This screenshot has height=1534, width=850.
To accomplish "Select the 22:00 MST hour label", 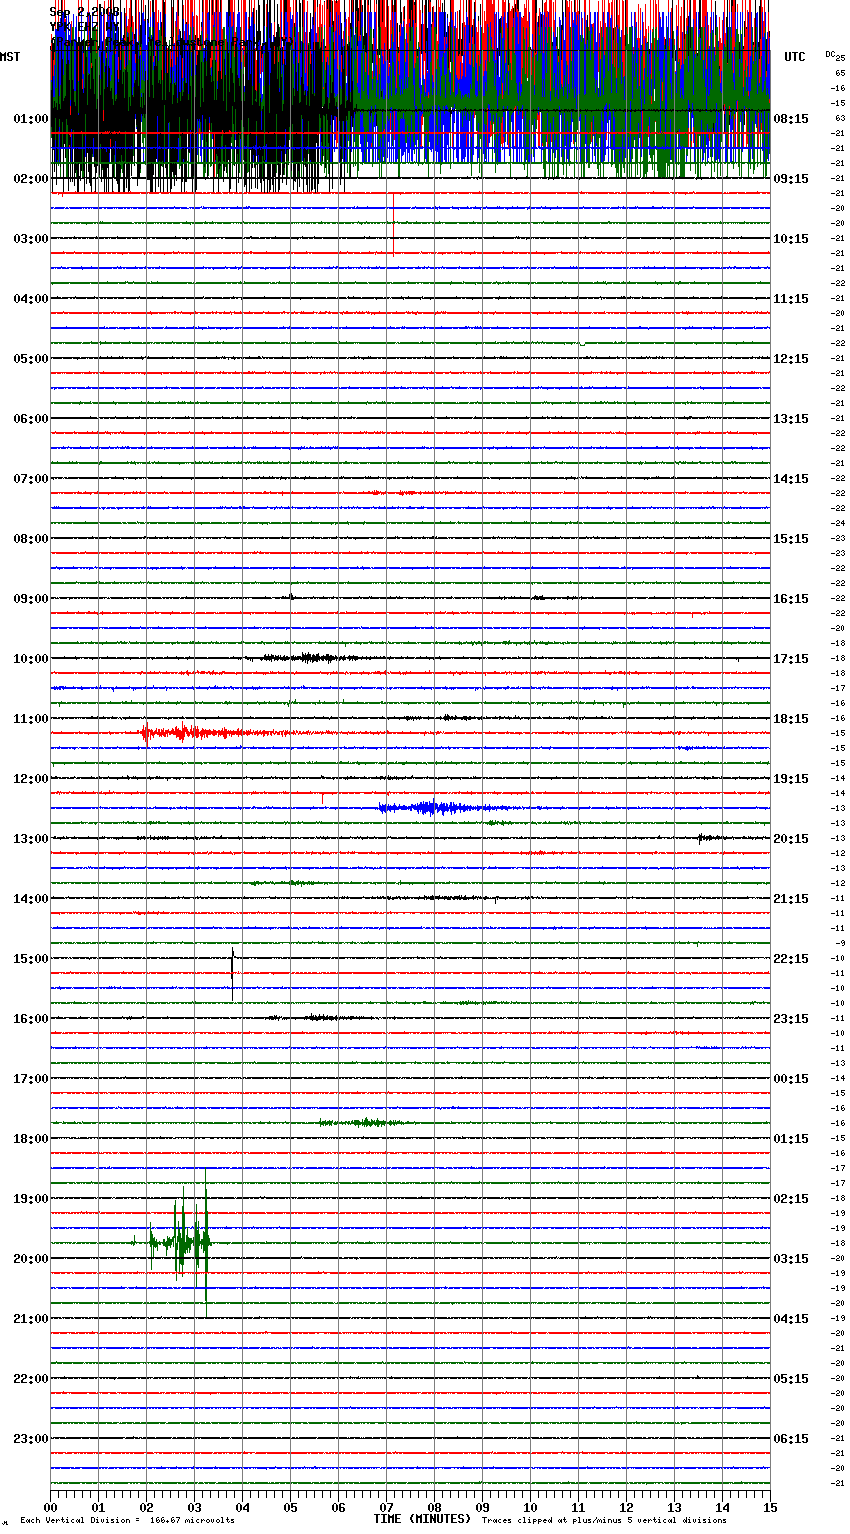I will tap(31, 1379).
